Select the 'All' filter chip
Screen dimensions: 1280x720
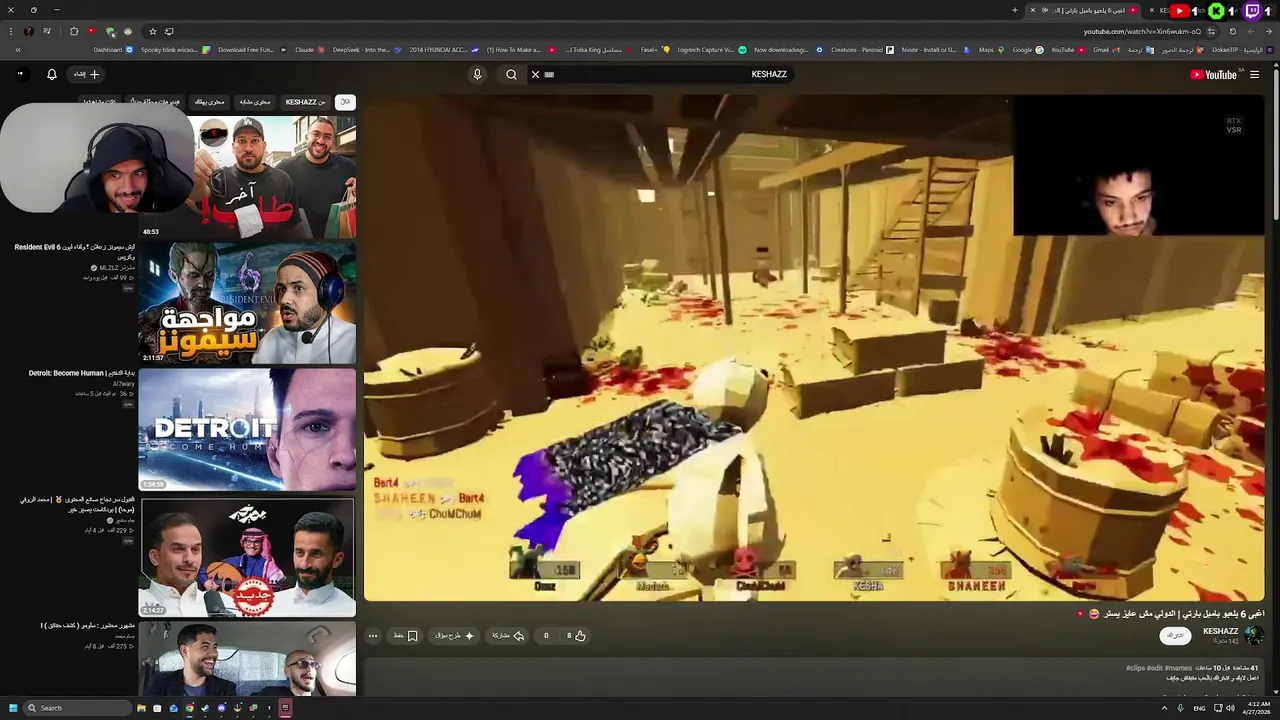[x=345, y=102]
